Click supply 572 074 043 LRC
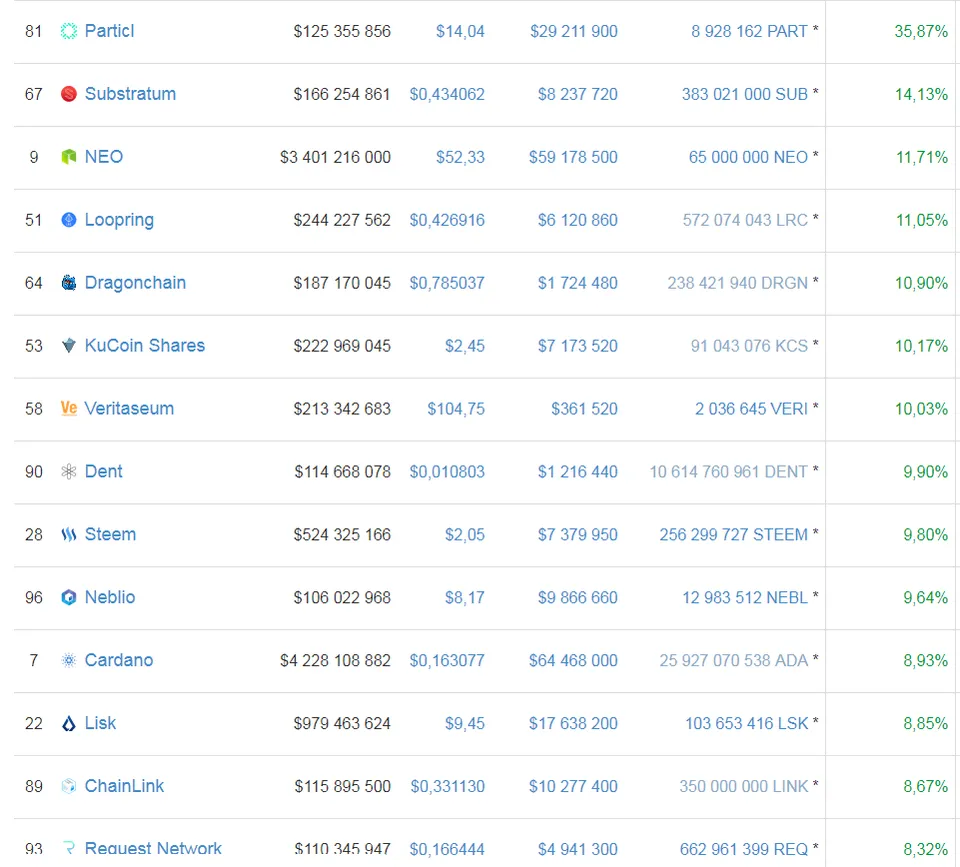This screenshot has height=867, width=960. pos(745,220)
